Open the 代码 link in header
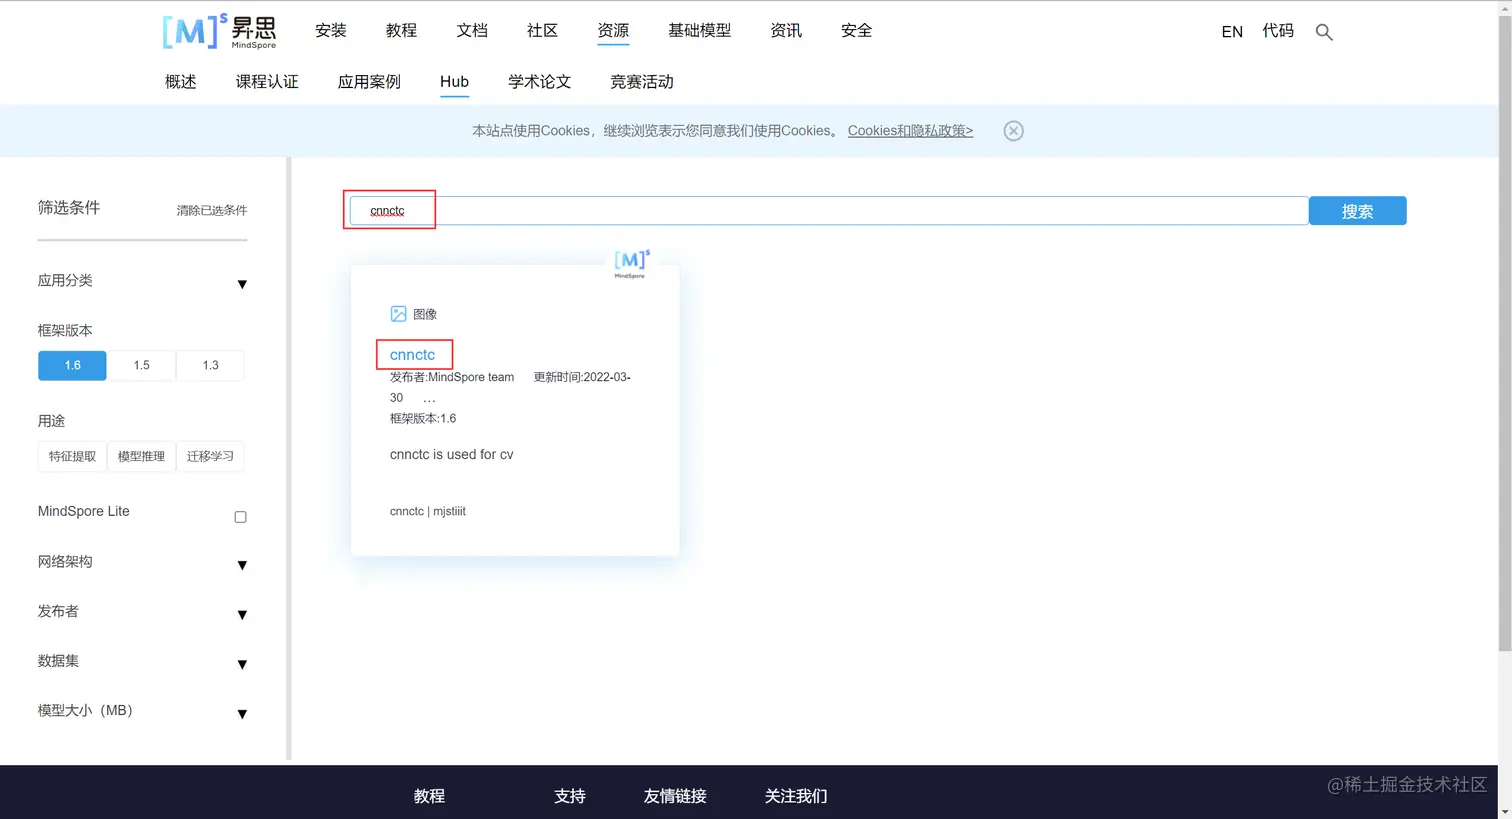The width and height of the screenshot is (1512, 819). point(1278,31)
